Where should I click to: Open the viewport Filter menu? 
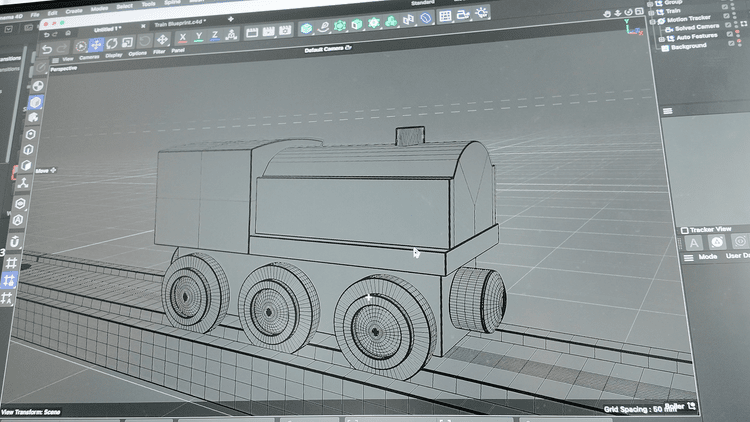(x=159, y=52)
